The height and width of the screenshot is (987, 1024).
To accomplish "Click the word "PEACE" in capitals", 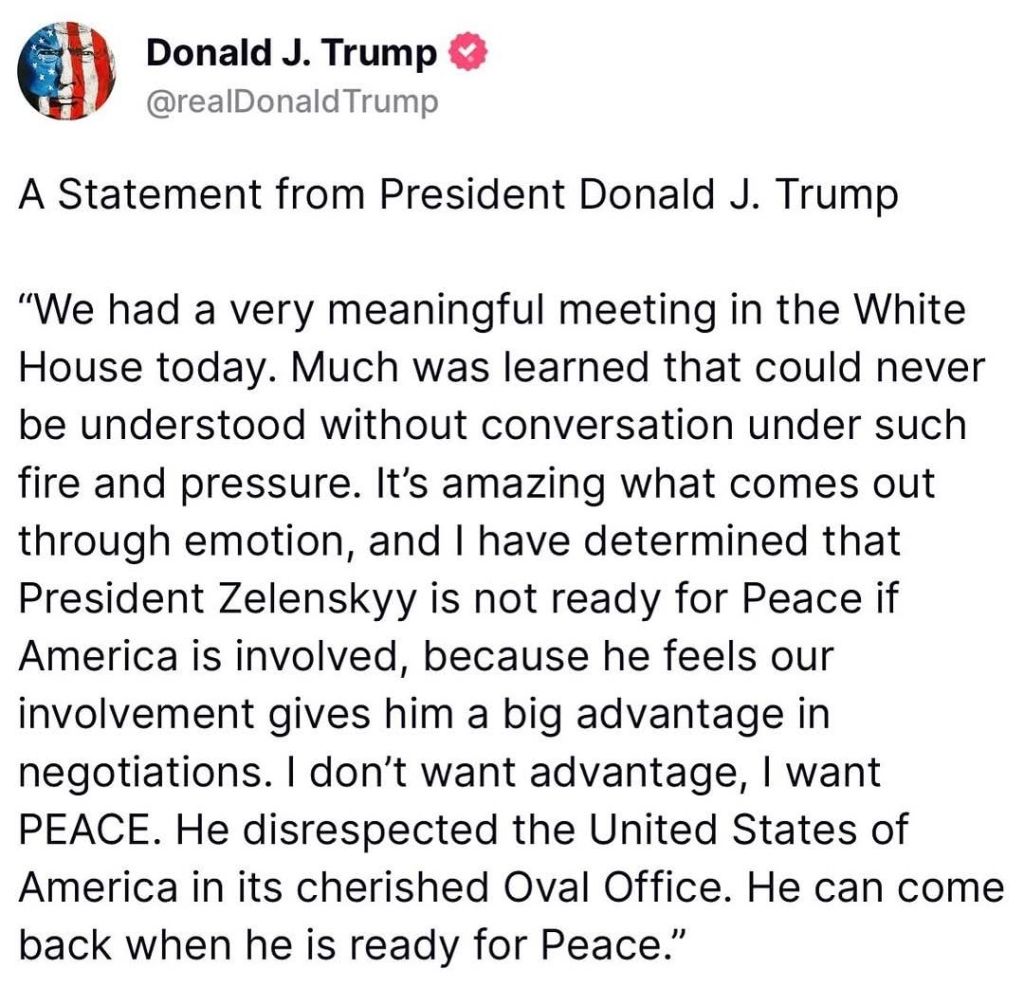I will tap(82, 828).
